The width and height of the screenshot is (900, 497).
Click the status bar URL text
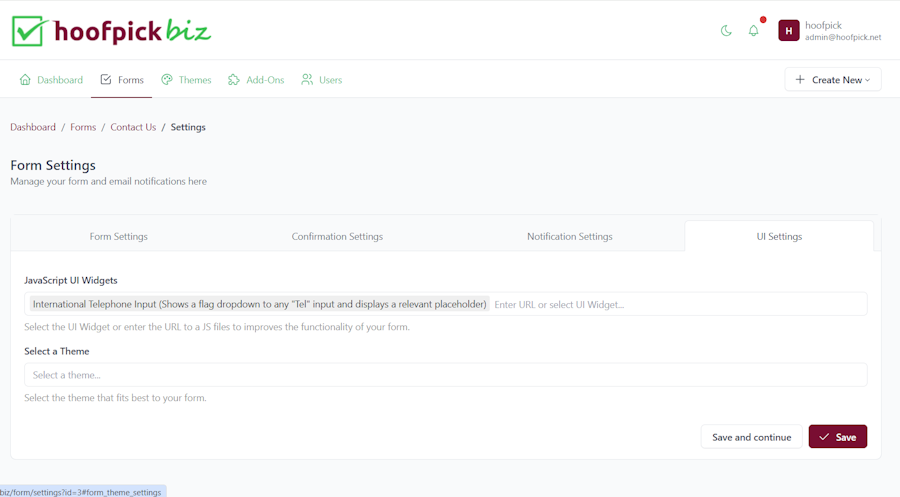point(81,492)
